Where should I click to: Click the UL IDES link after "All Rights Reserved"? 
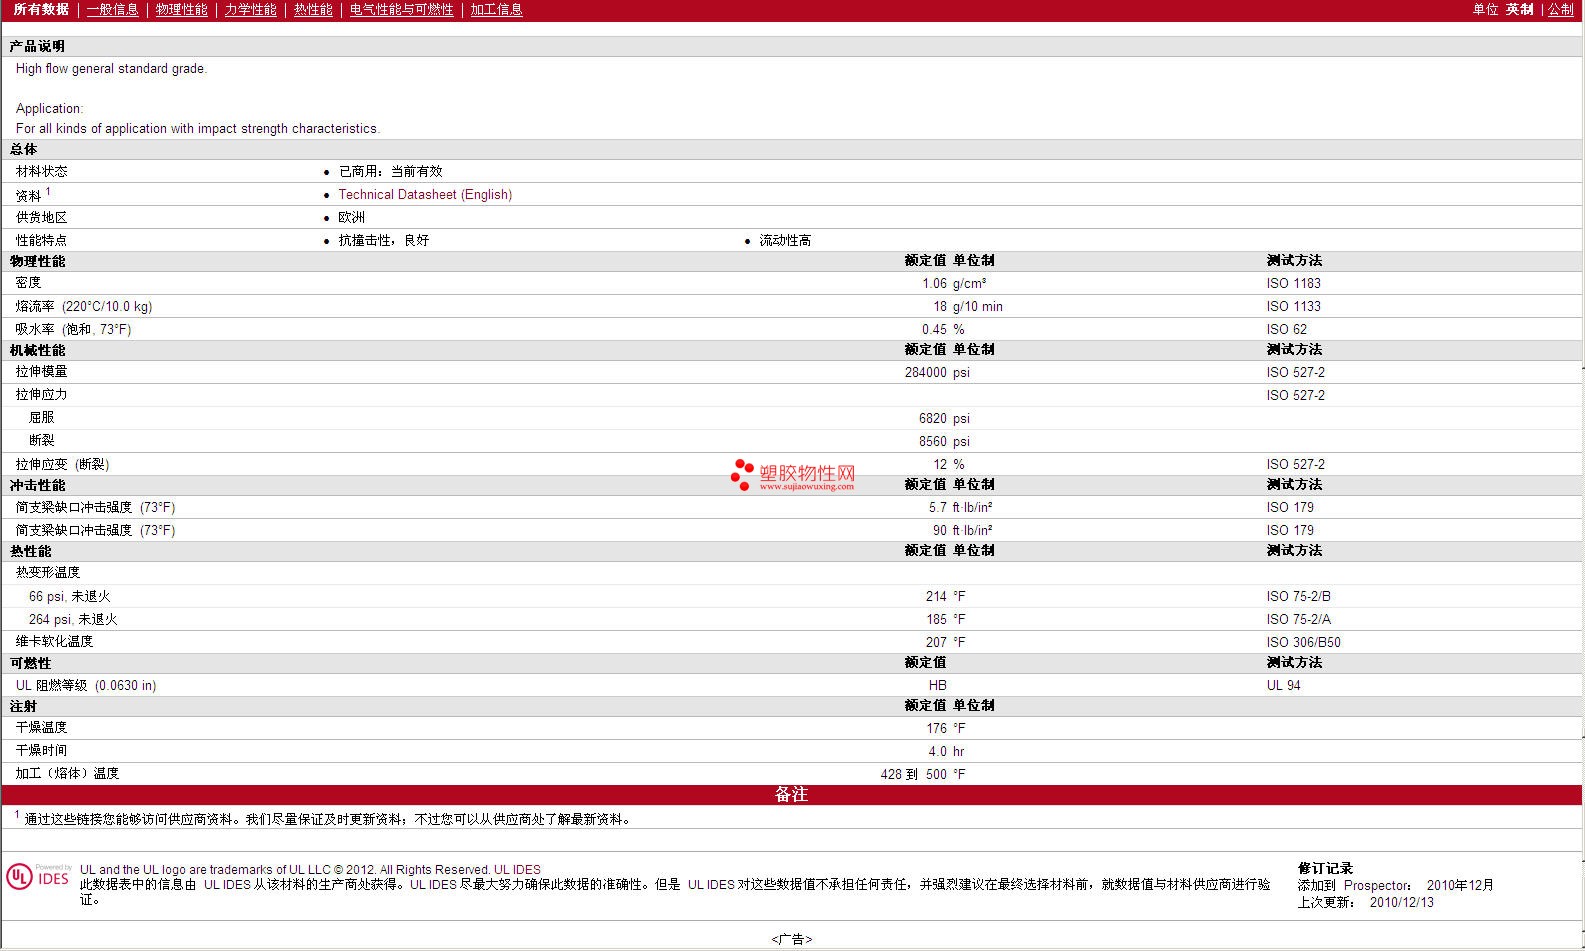pos(517,870)
